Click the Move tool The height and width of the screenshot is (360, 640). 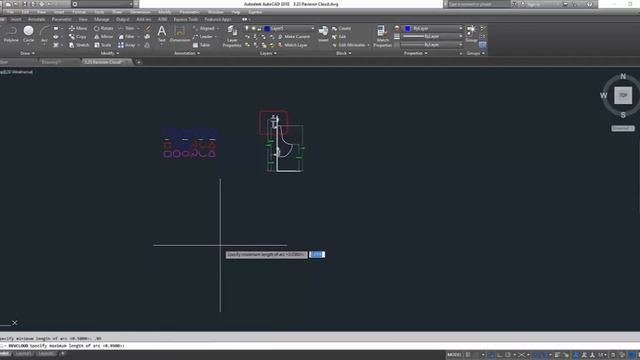(78, 28)
